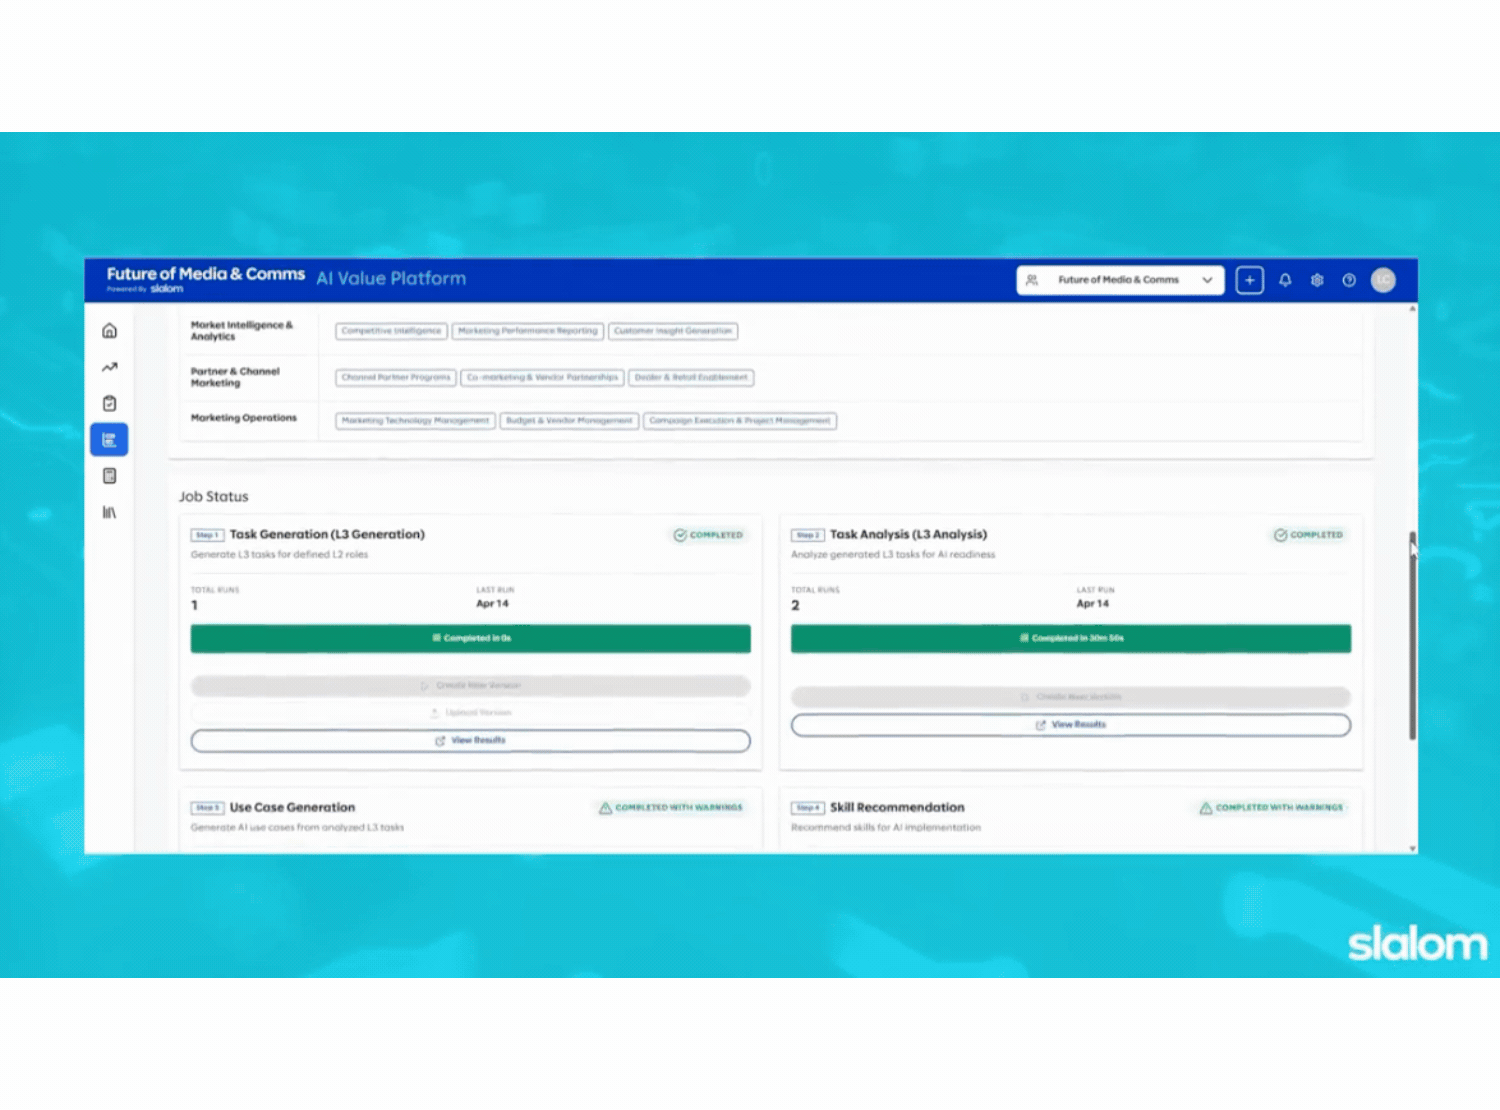Click the Total Runs value 1
Viewport: 1500px width, 1110px height.
(x=195, y=605)
